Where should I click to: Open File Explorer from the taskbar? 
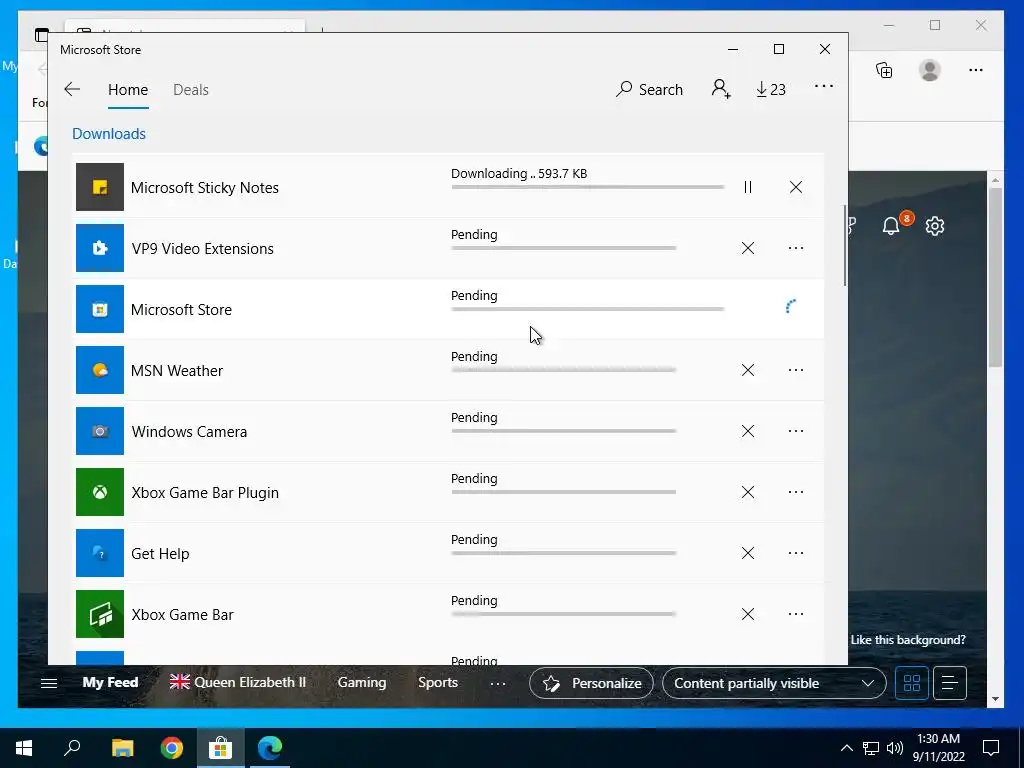(x=122, y=748)
